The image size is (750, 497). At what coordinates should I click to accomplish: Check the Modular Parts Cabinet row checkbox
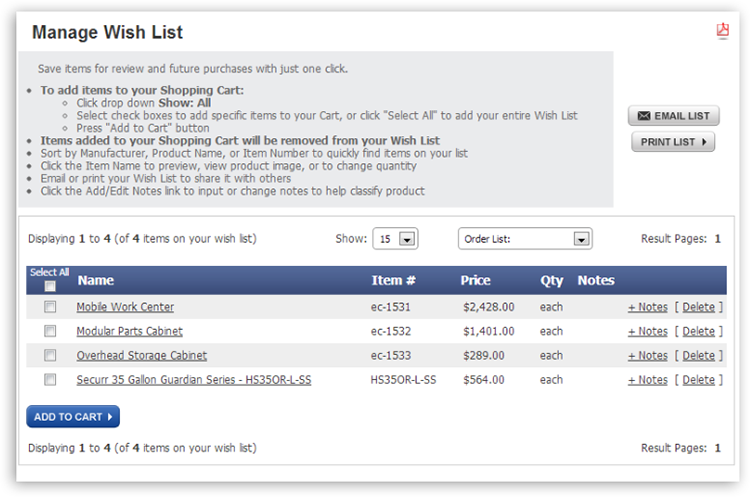point(50,331)
